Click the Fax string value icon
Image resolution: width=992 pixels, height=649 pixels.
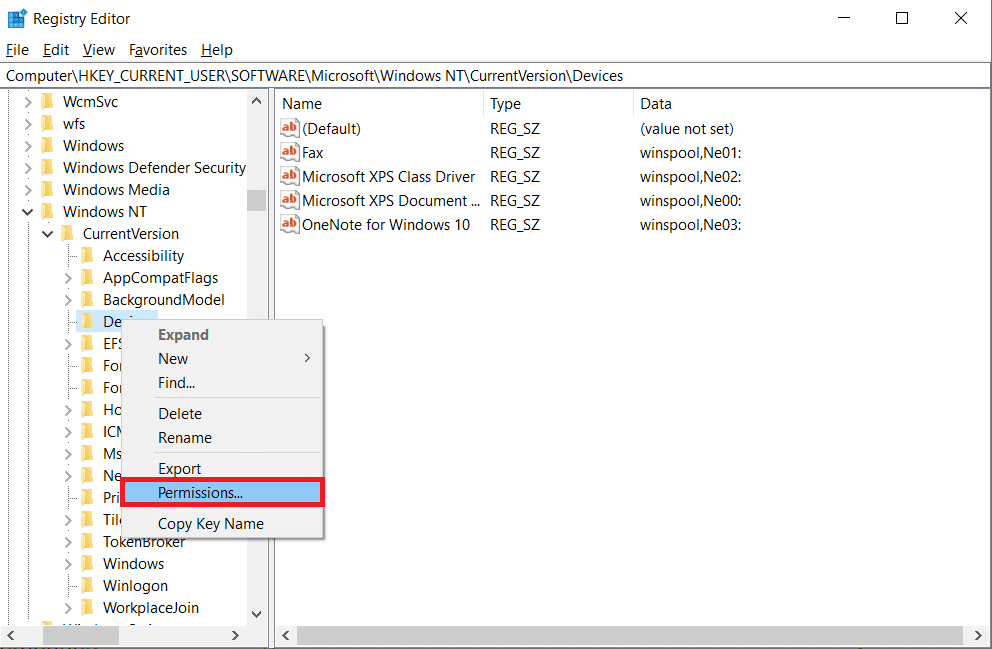tap(290, 153)
